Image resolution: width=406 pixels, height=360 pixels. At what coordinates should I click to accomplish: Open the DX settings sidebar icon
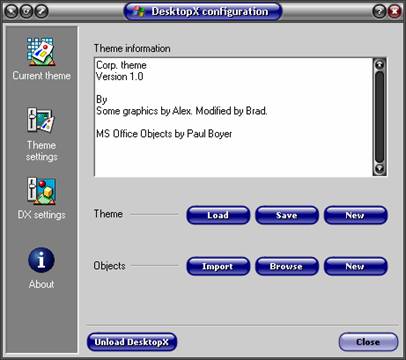[41, 190]
